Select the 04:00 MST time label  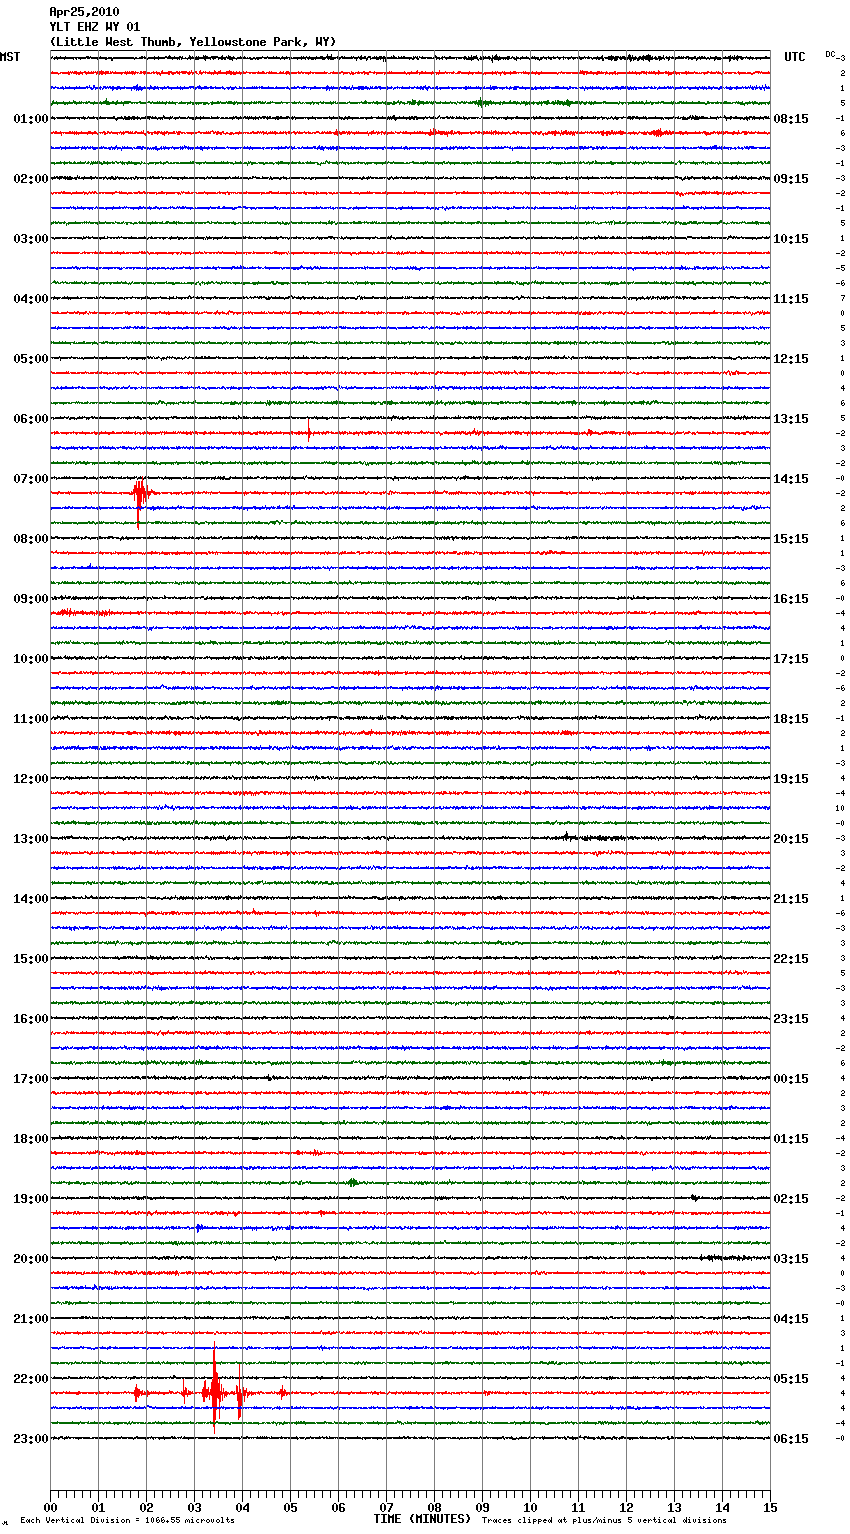31,299
